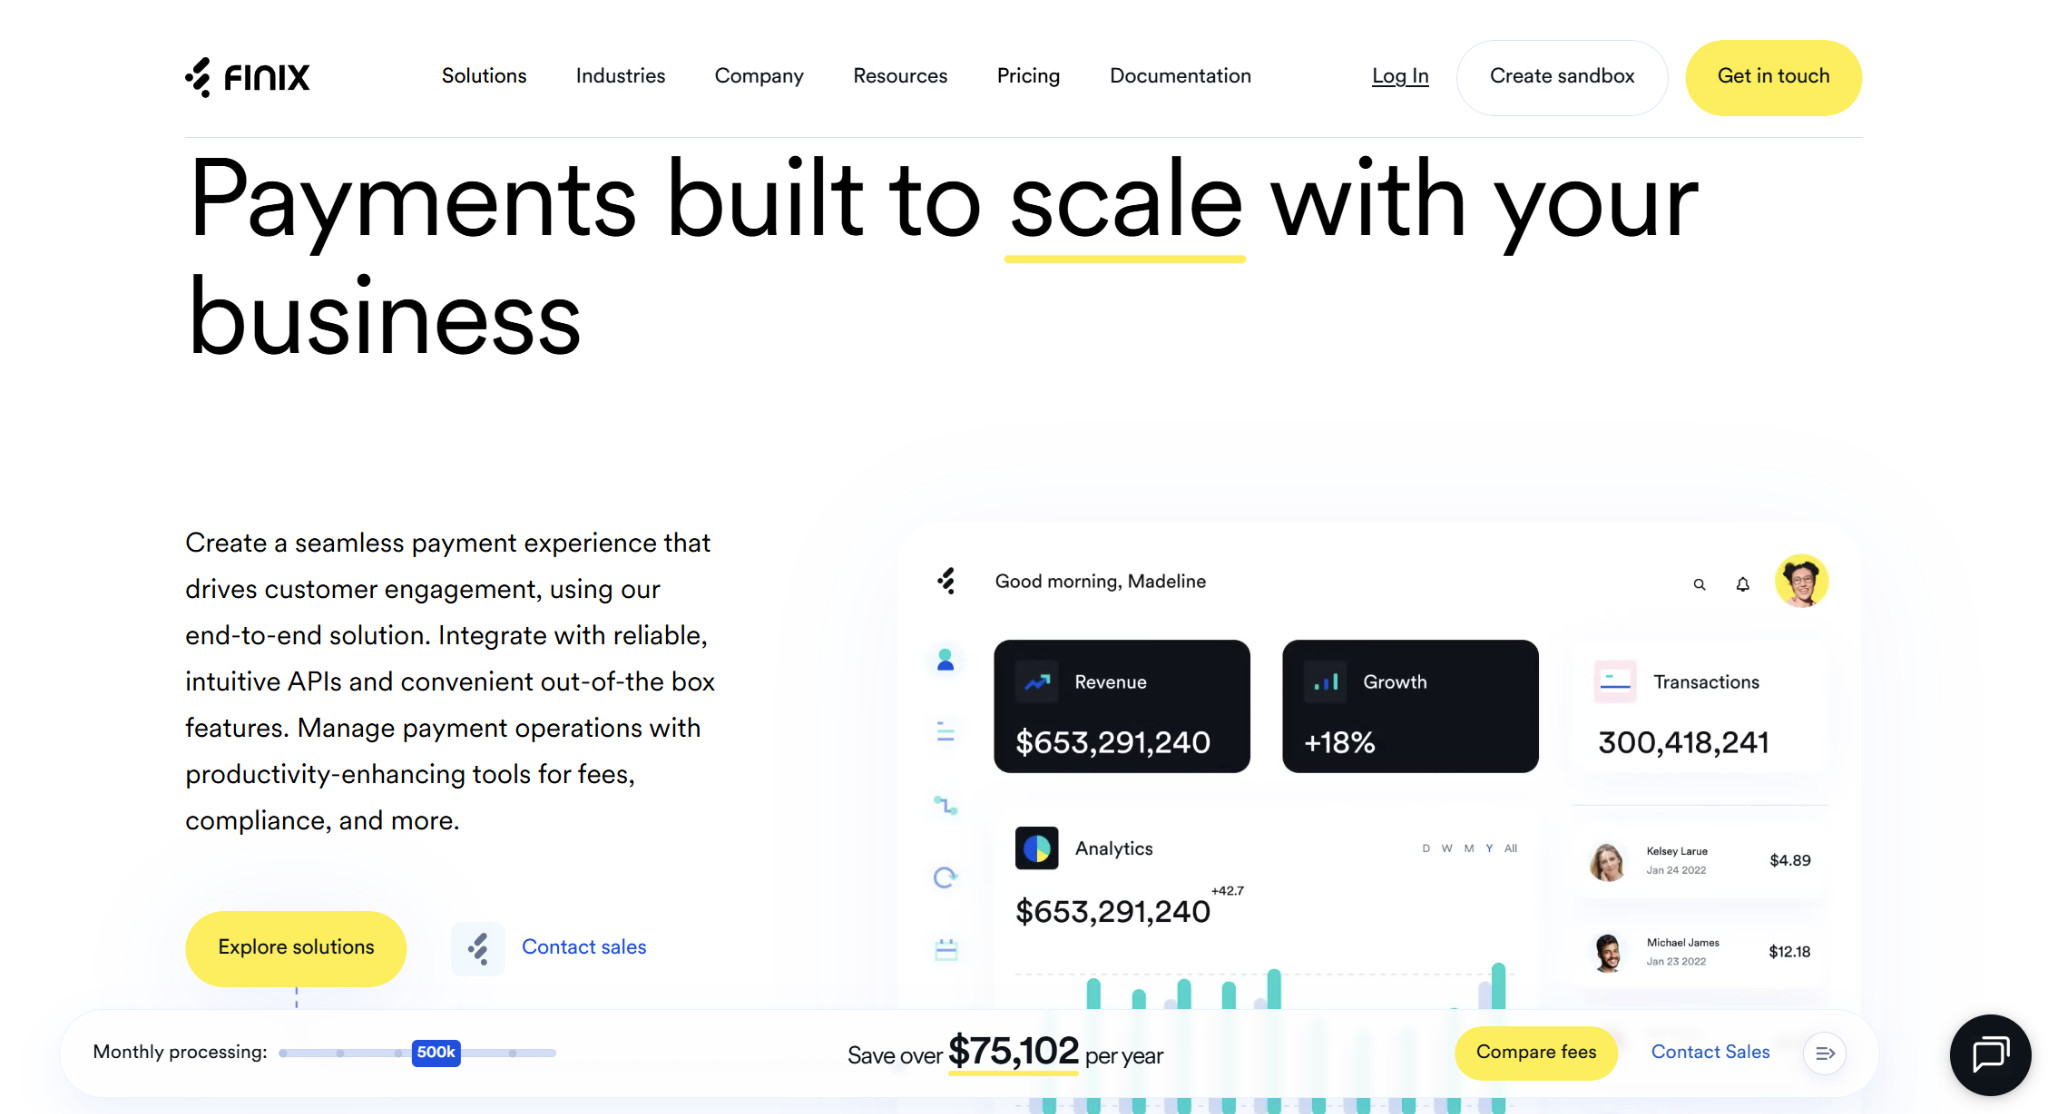Open the Company menu

point(759,76)
